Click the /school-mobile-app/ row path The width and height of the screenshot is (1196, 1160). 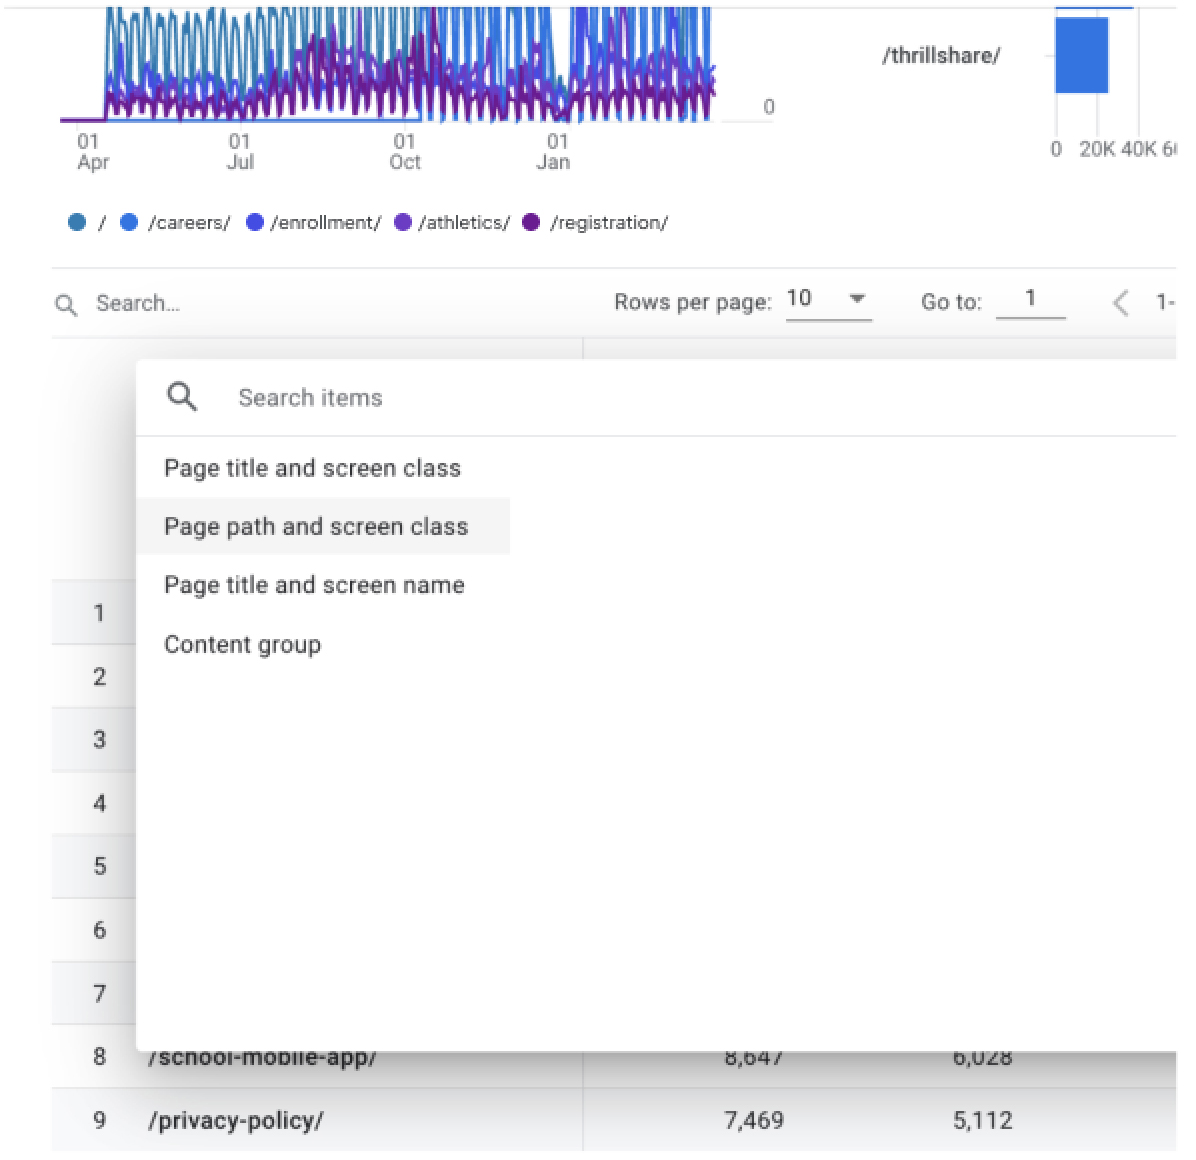tap(262, 1058)
